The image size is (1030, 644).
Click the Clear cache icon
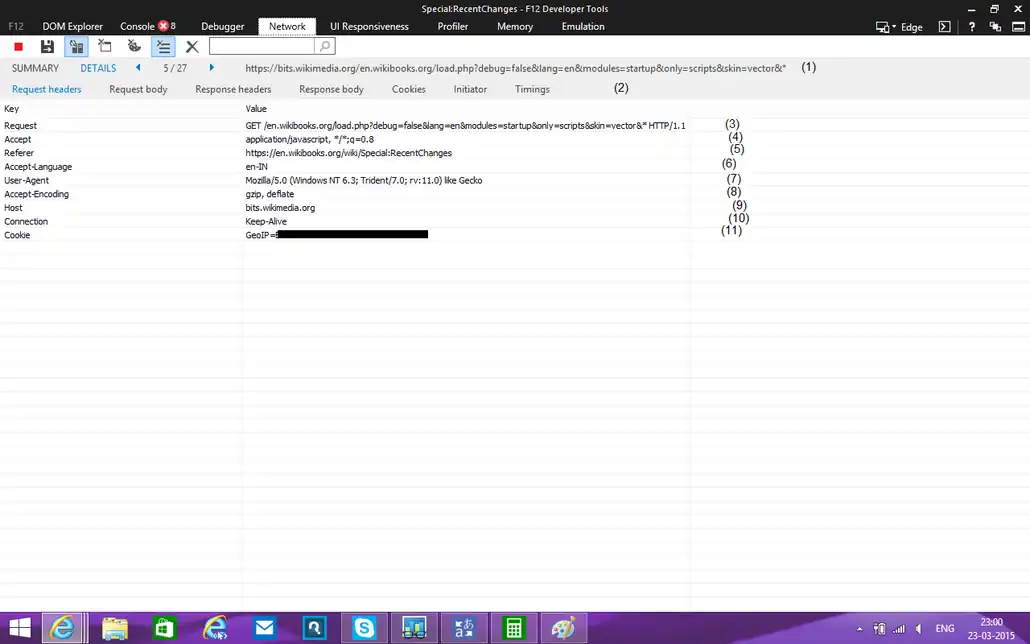tap(105, 46)
